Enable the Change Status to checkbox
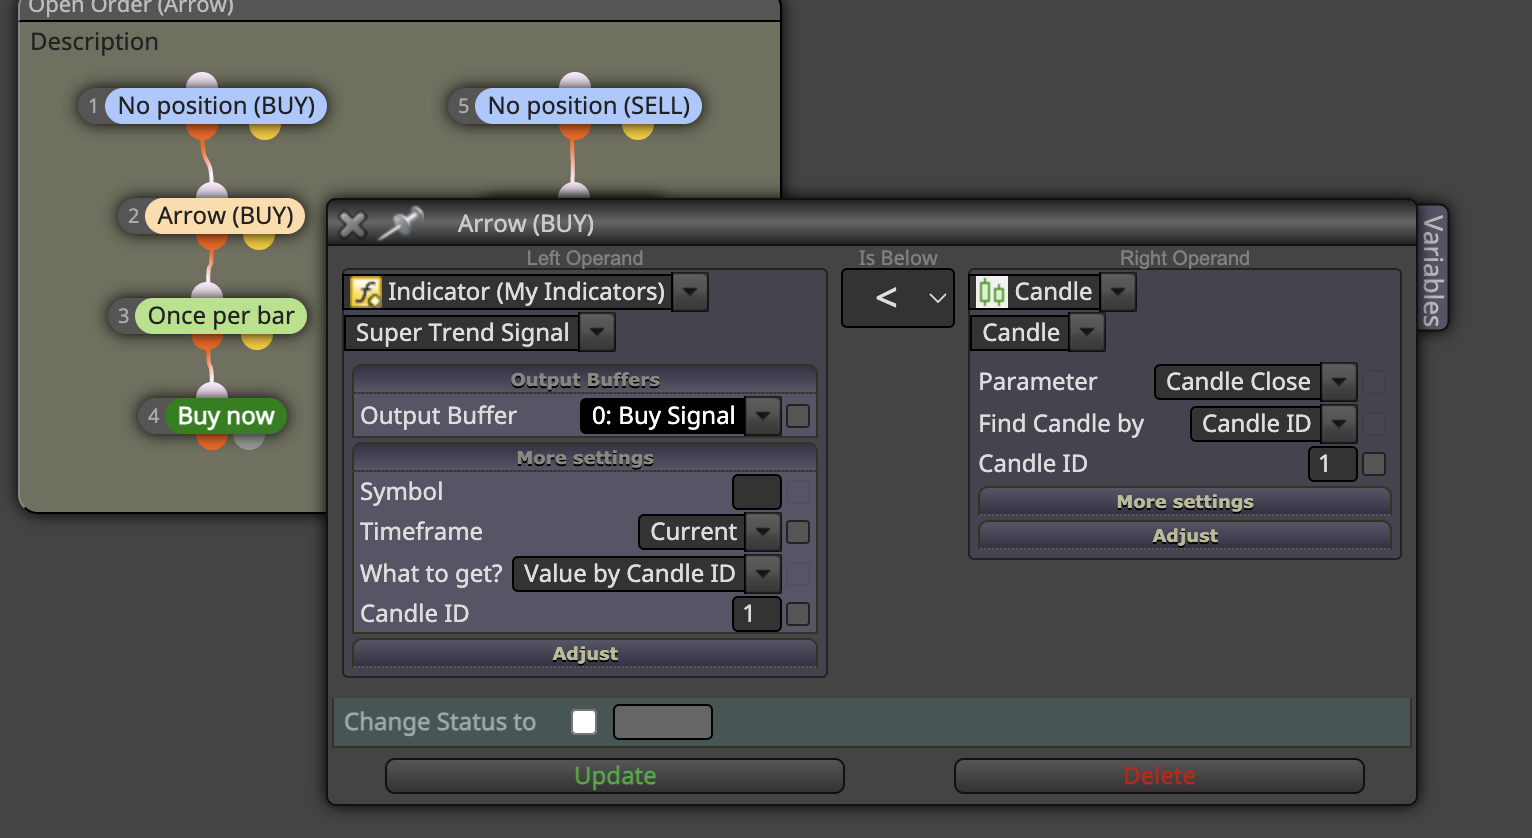 pyautogui.click(x=584, y=722)
